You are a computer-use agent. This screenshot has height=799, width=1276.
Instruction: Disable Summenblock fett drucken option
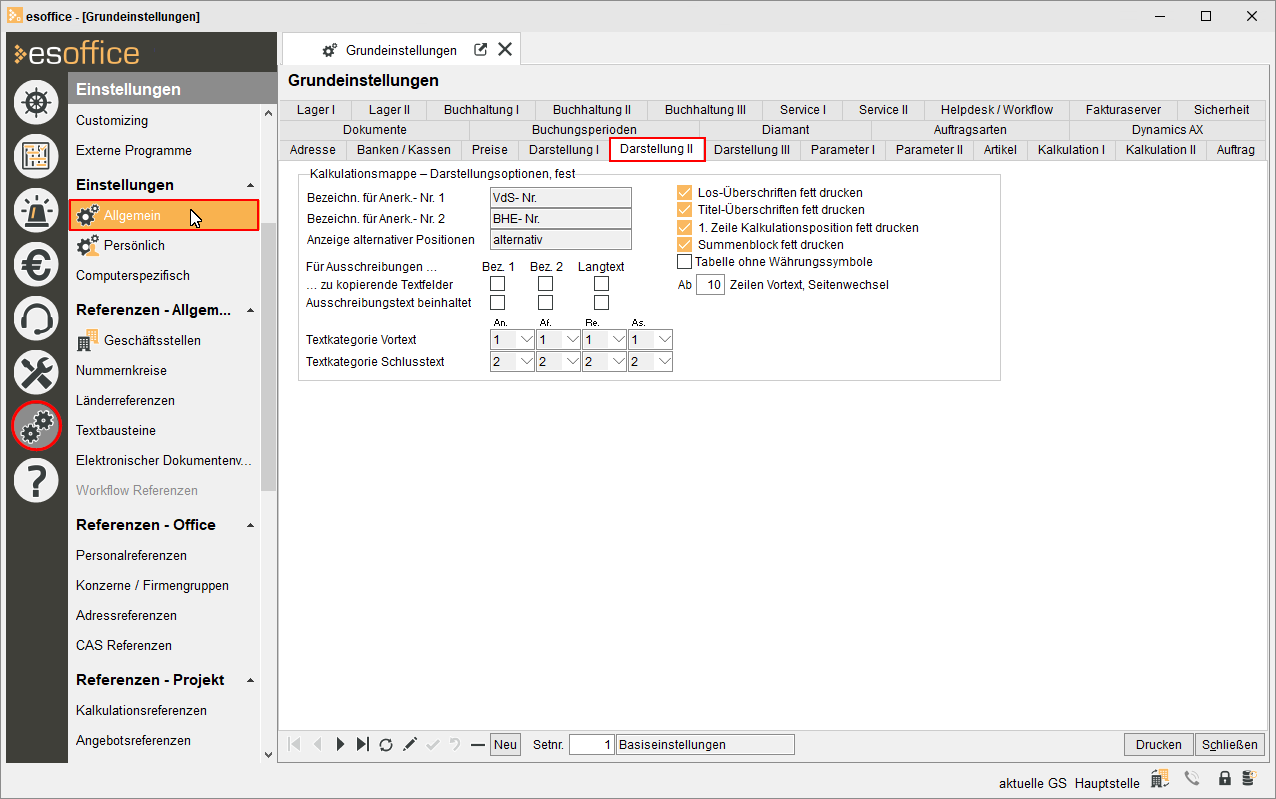pos(685,245)
